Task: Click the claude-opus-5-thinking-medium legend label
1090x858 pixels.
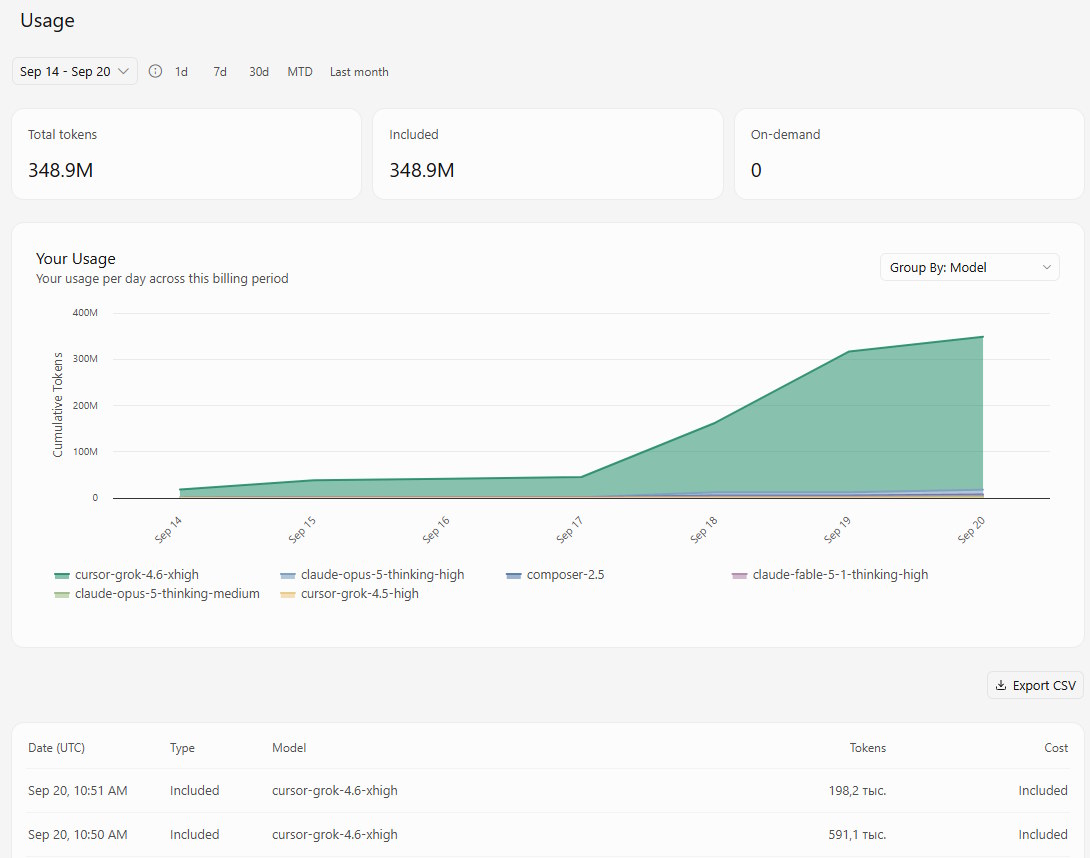Action: [168, 594]
